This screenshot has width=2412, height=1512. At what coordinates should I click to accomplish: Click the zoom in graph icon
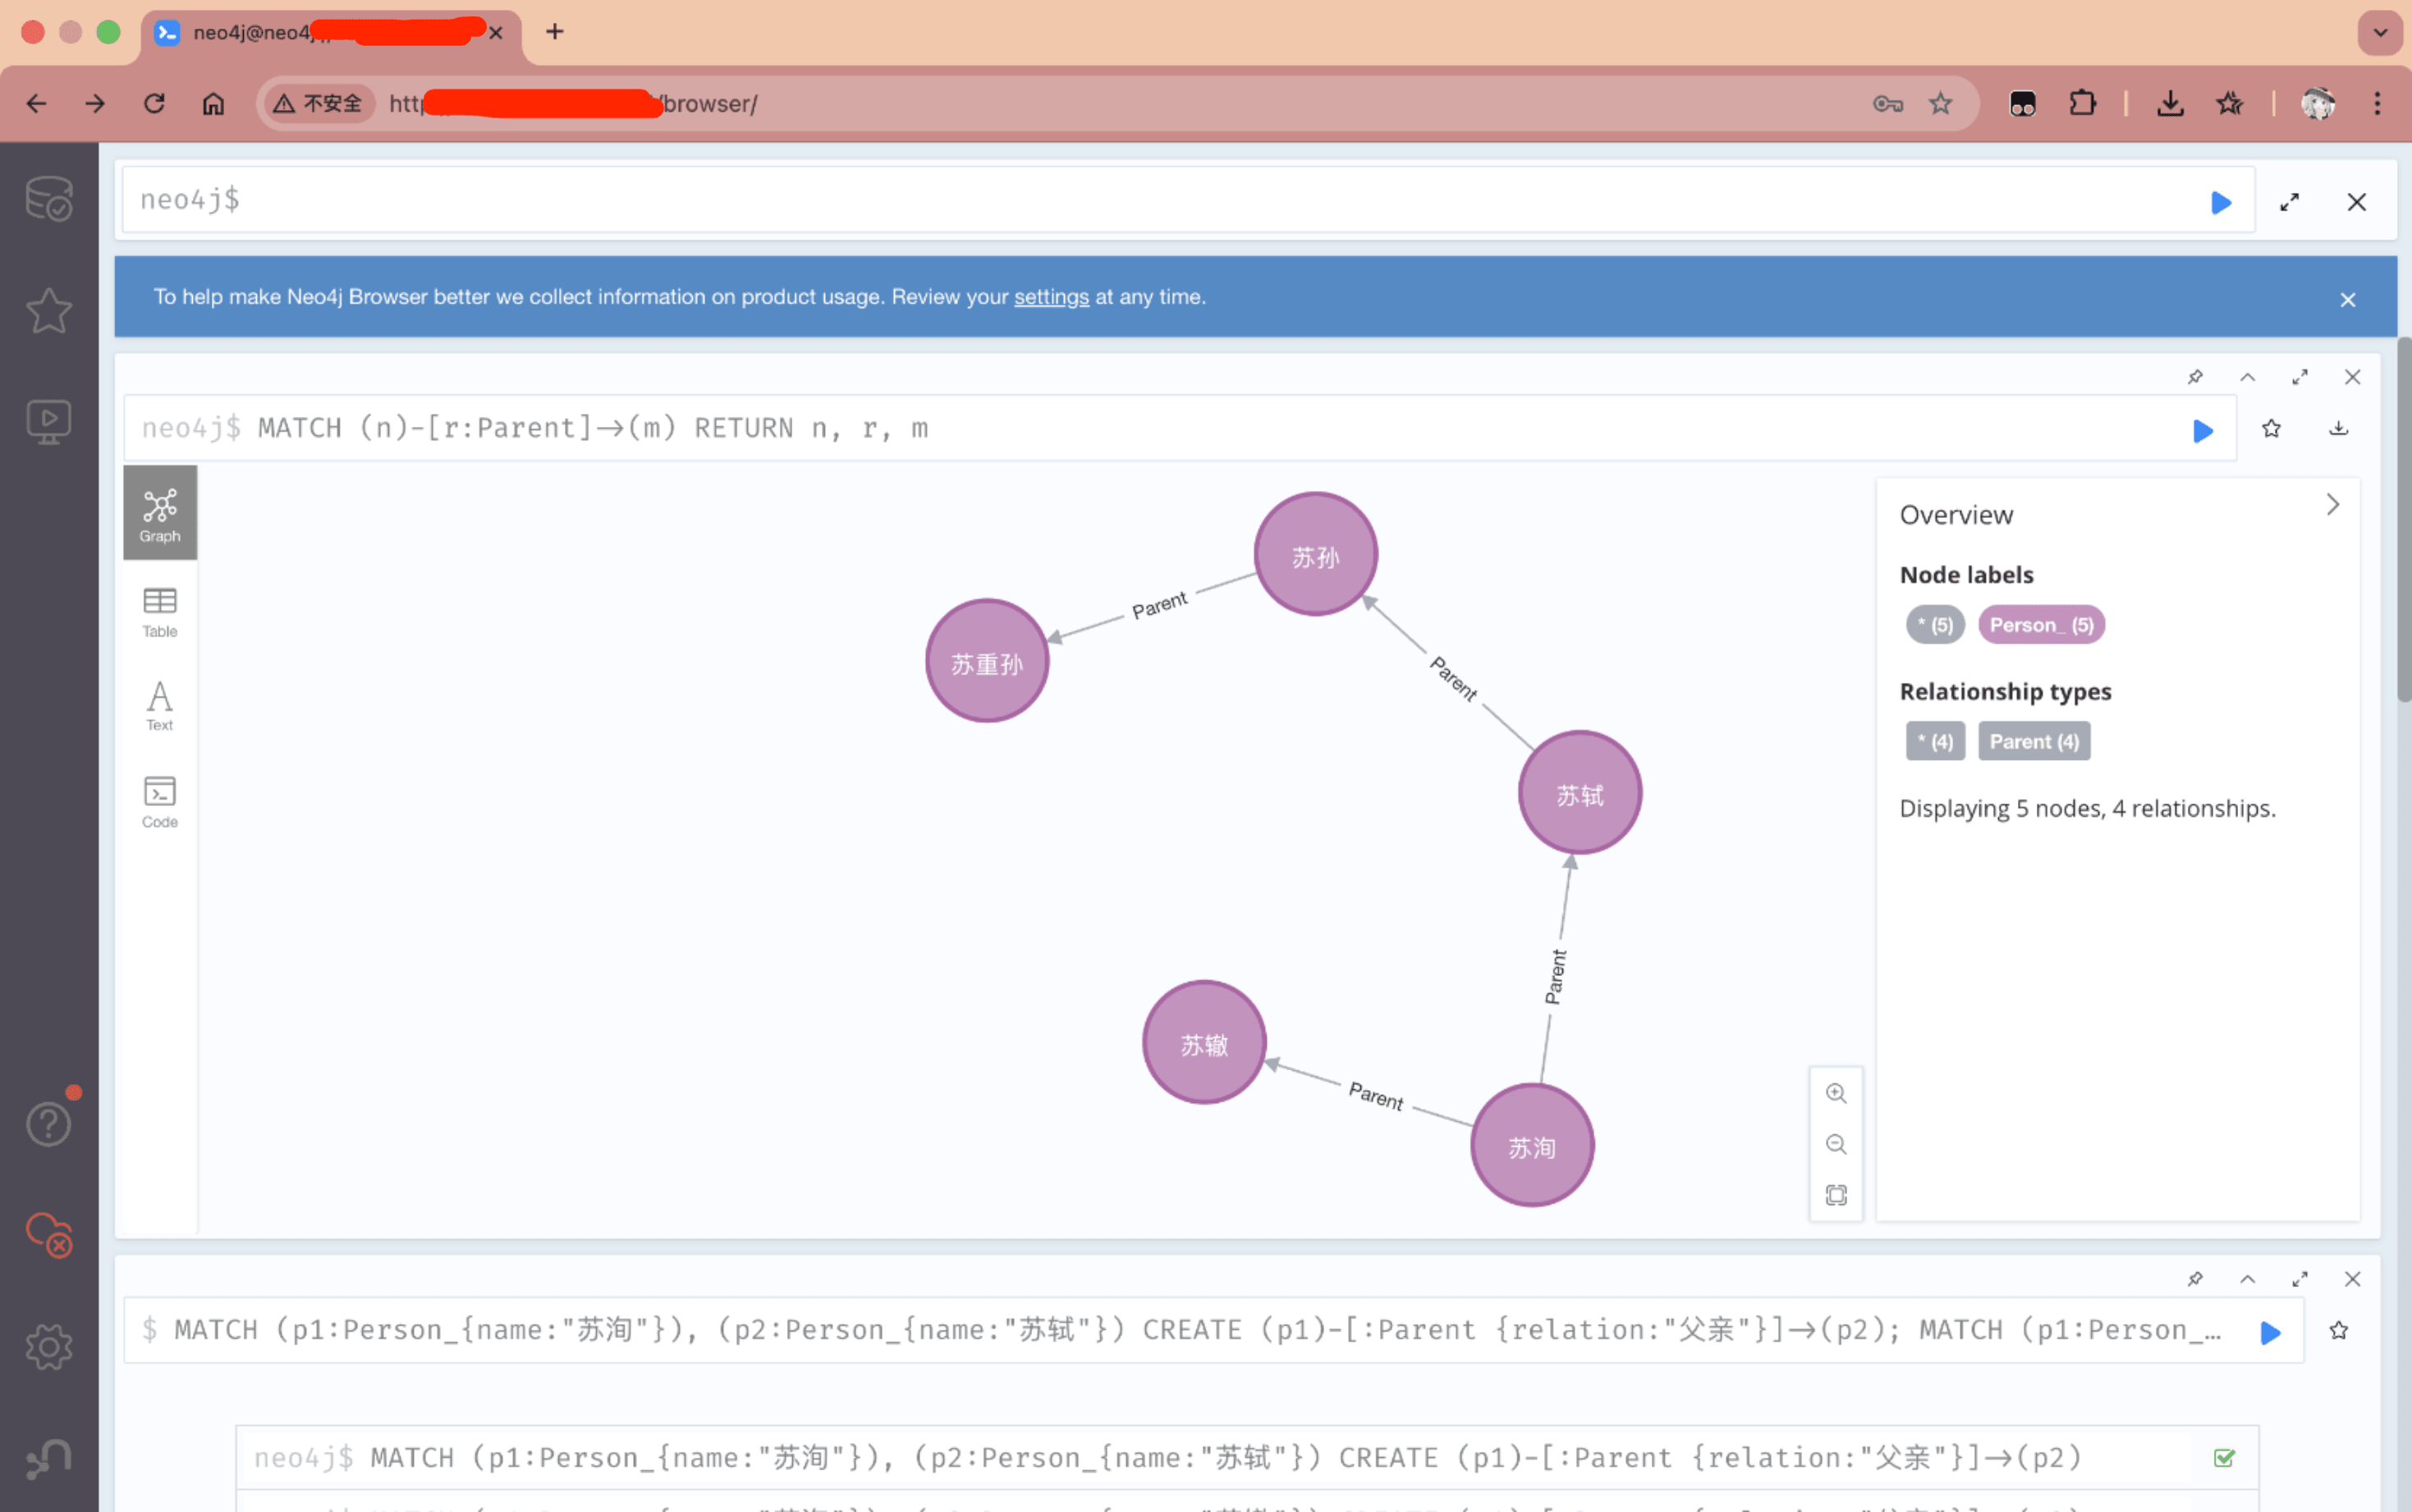point(1836,1093)
